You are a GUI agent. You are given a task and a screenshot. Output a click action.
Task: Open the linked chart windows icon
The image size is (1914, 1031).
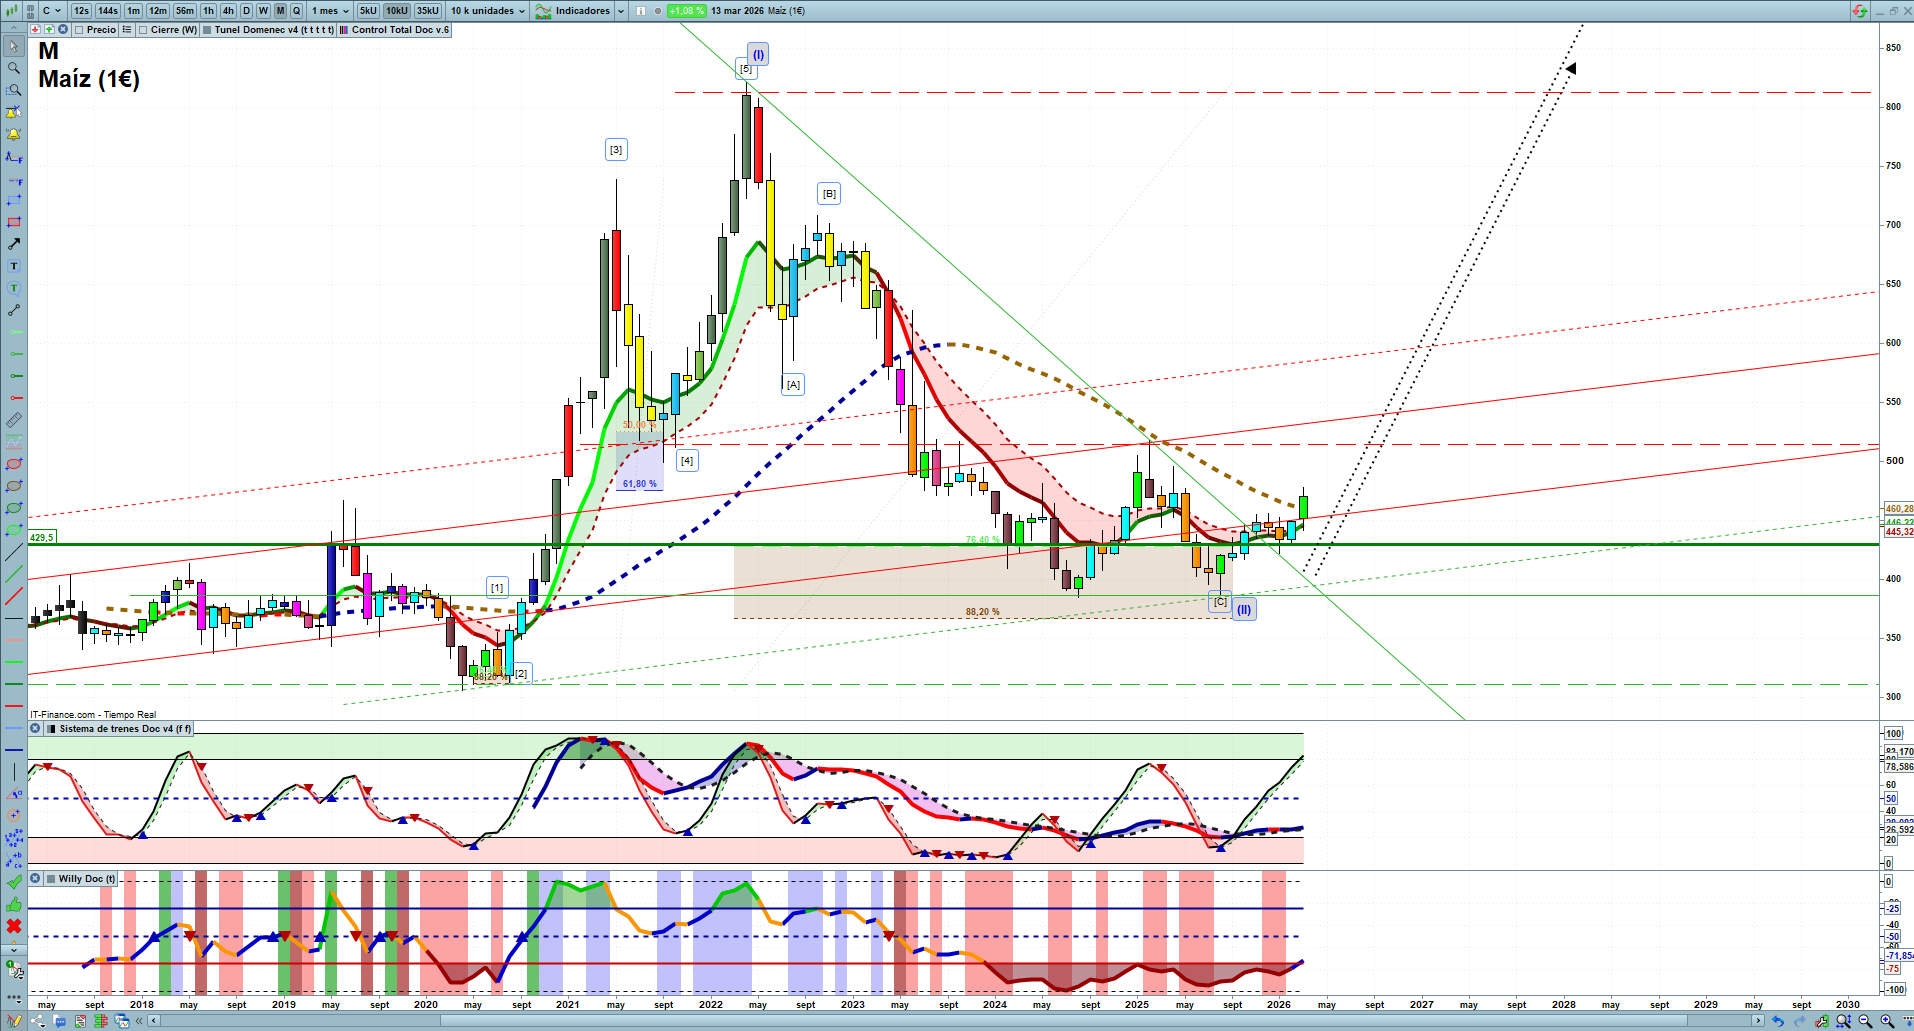point(122,1021)
